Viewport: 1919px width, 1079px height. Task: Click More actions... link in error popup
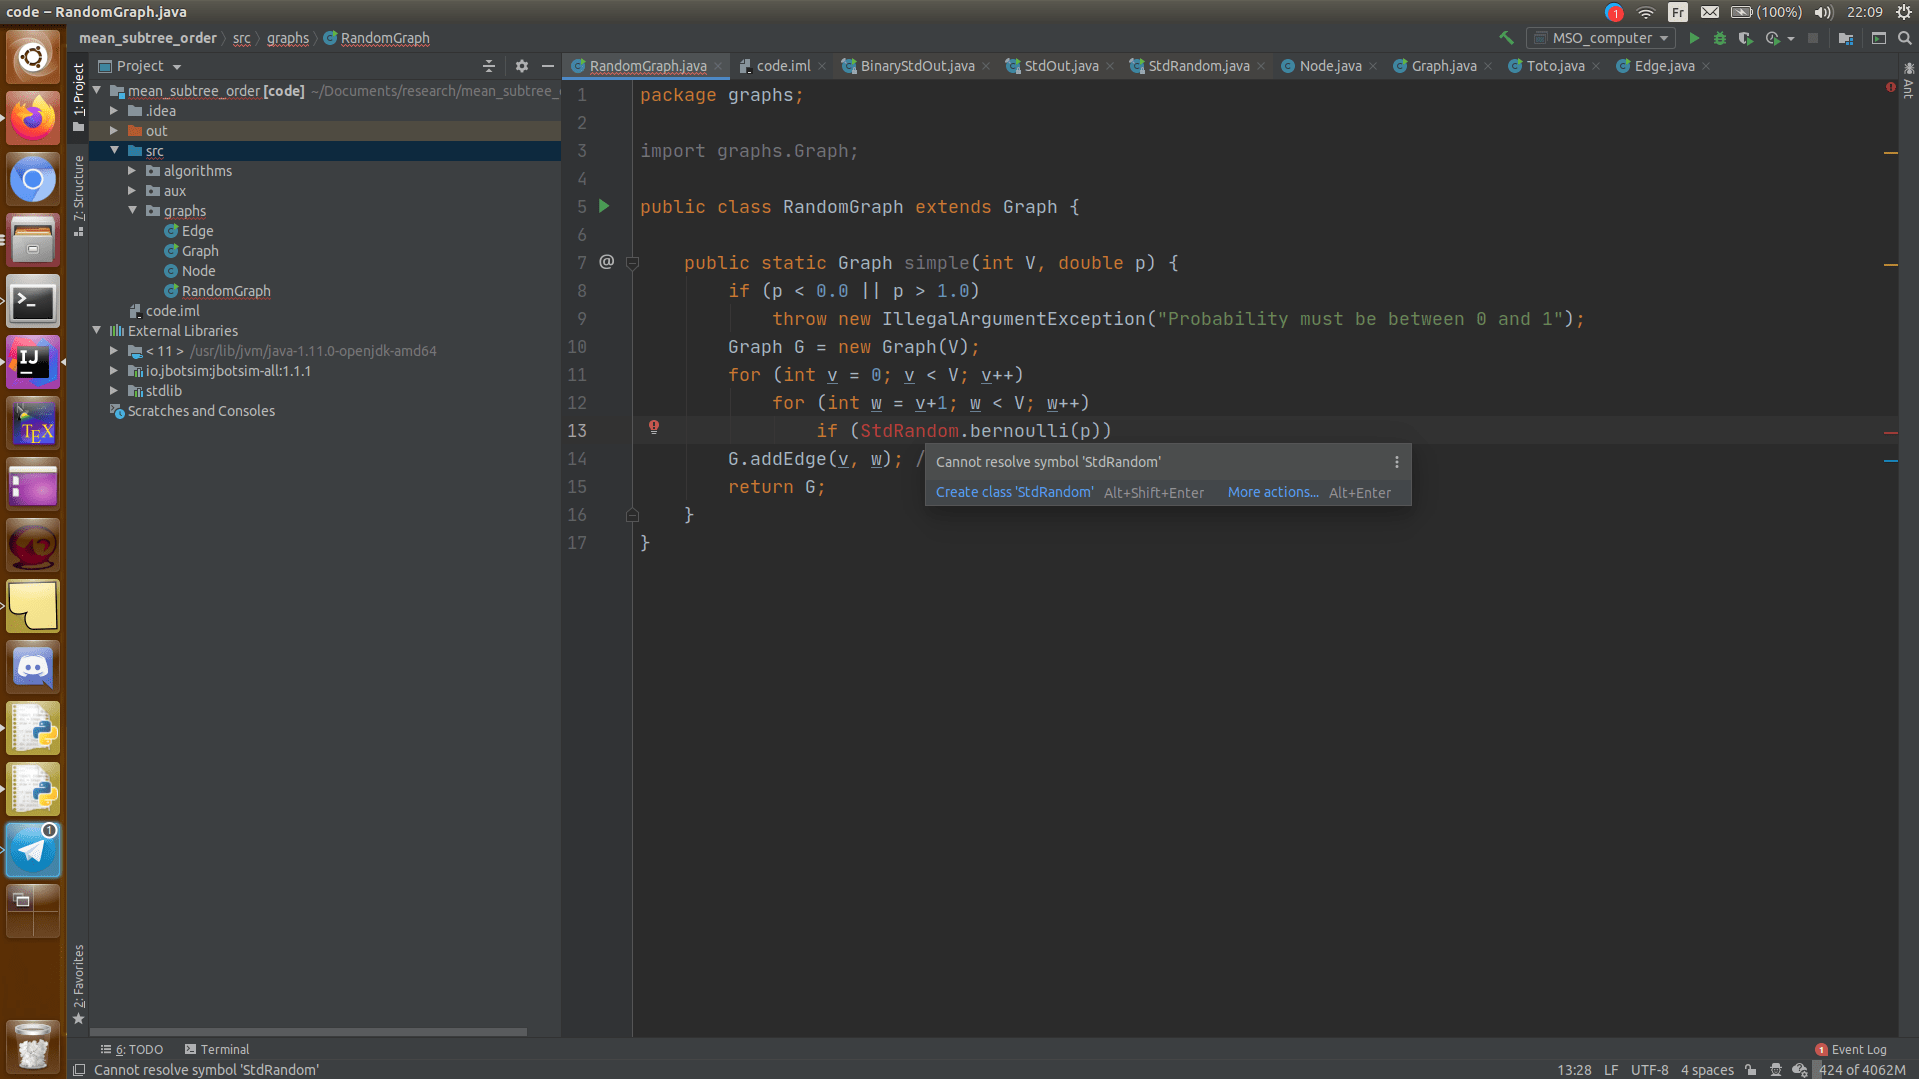click(x=1272, y=492)
